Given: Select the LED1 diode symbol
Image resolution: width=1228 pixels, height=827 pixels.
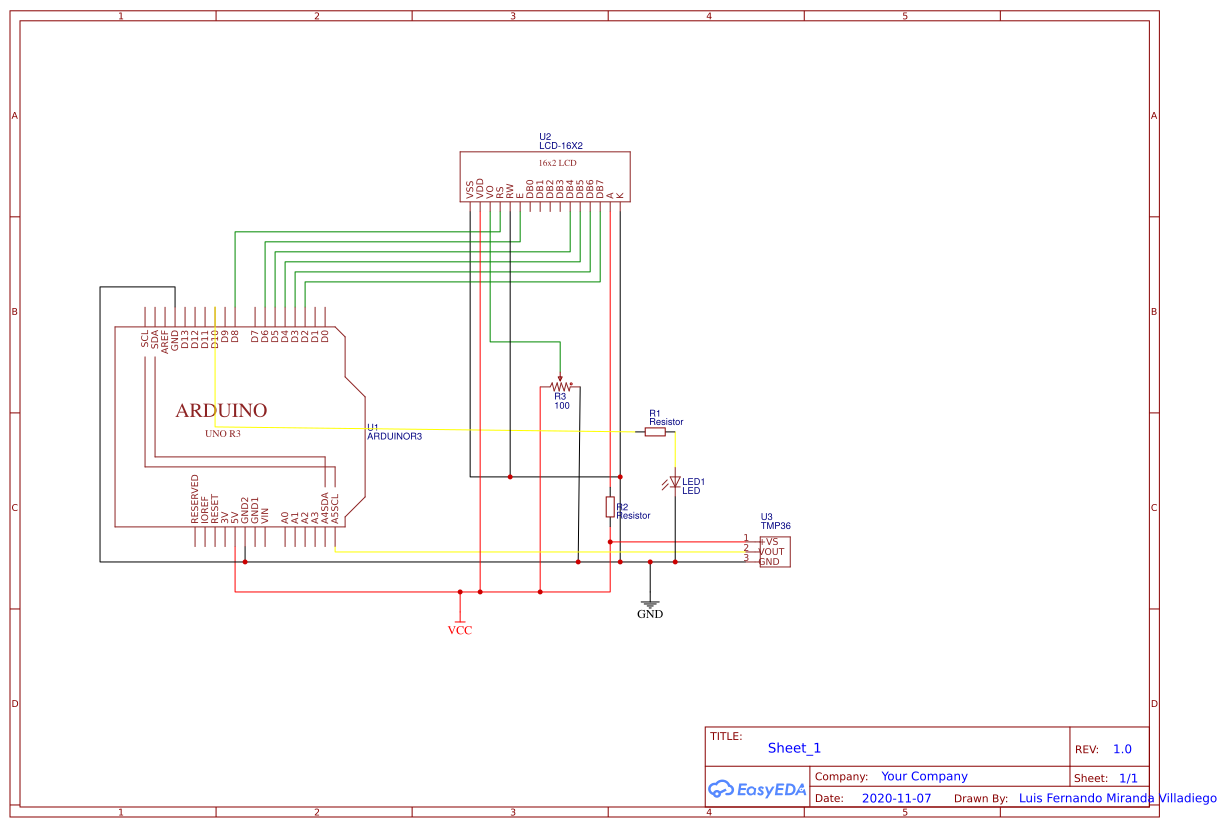Looking at the screenshot, I should (674, 481).
